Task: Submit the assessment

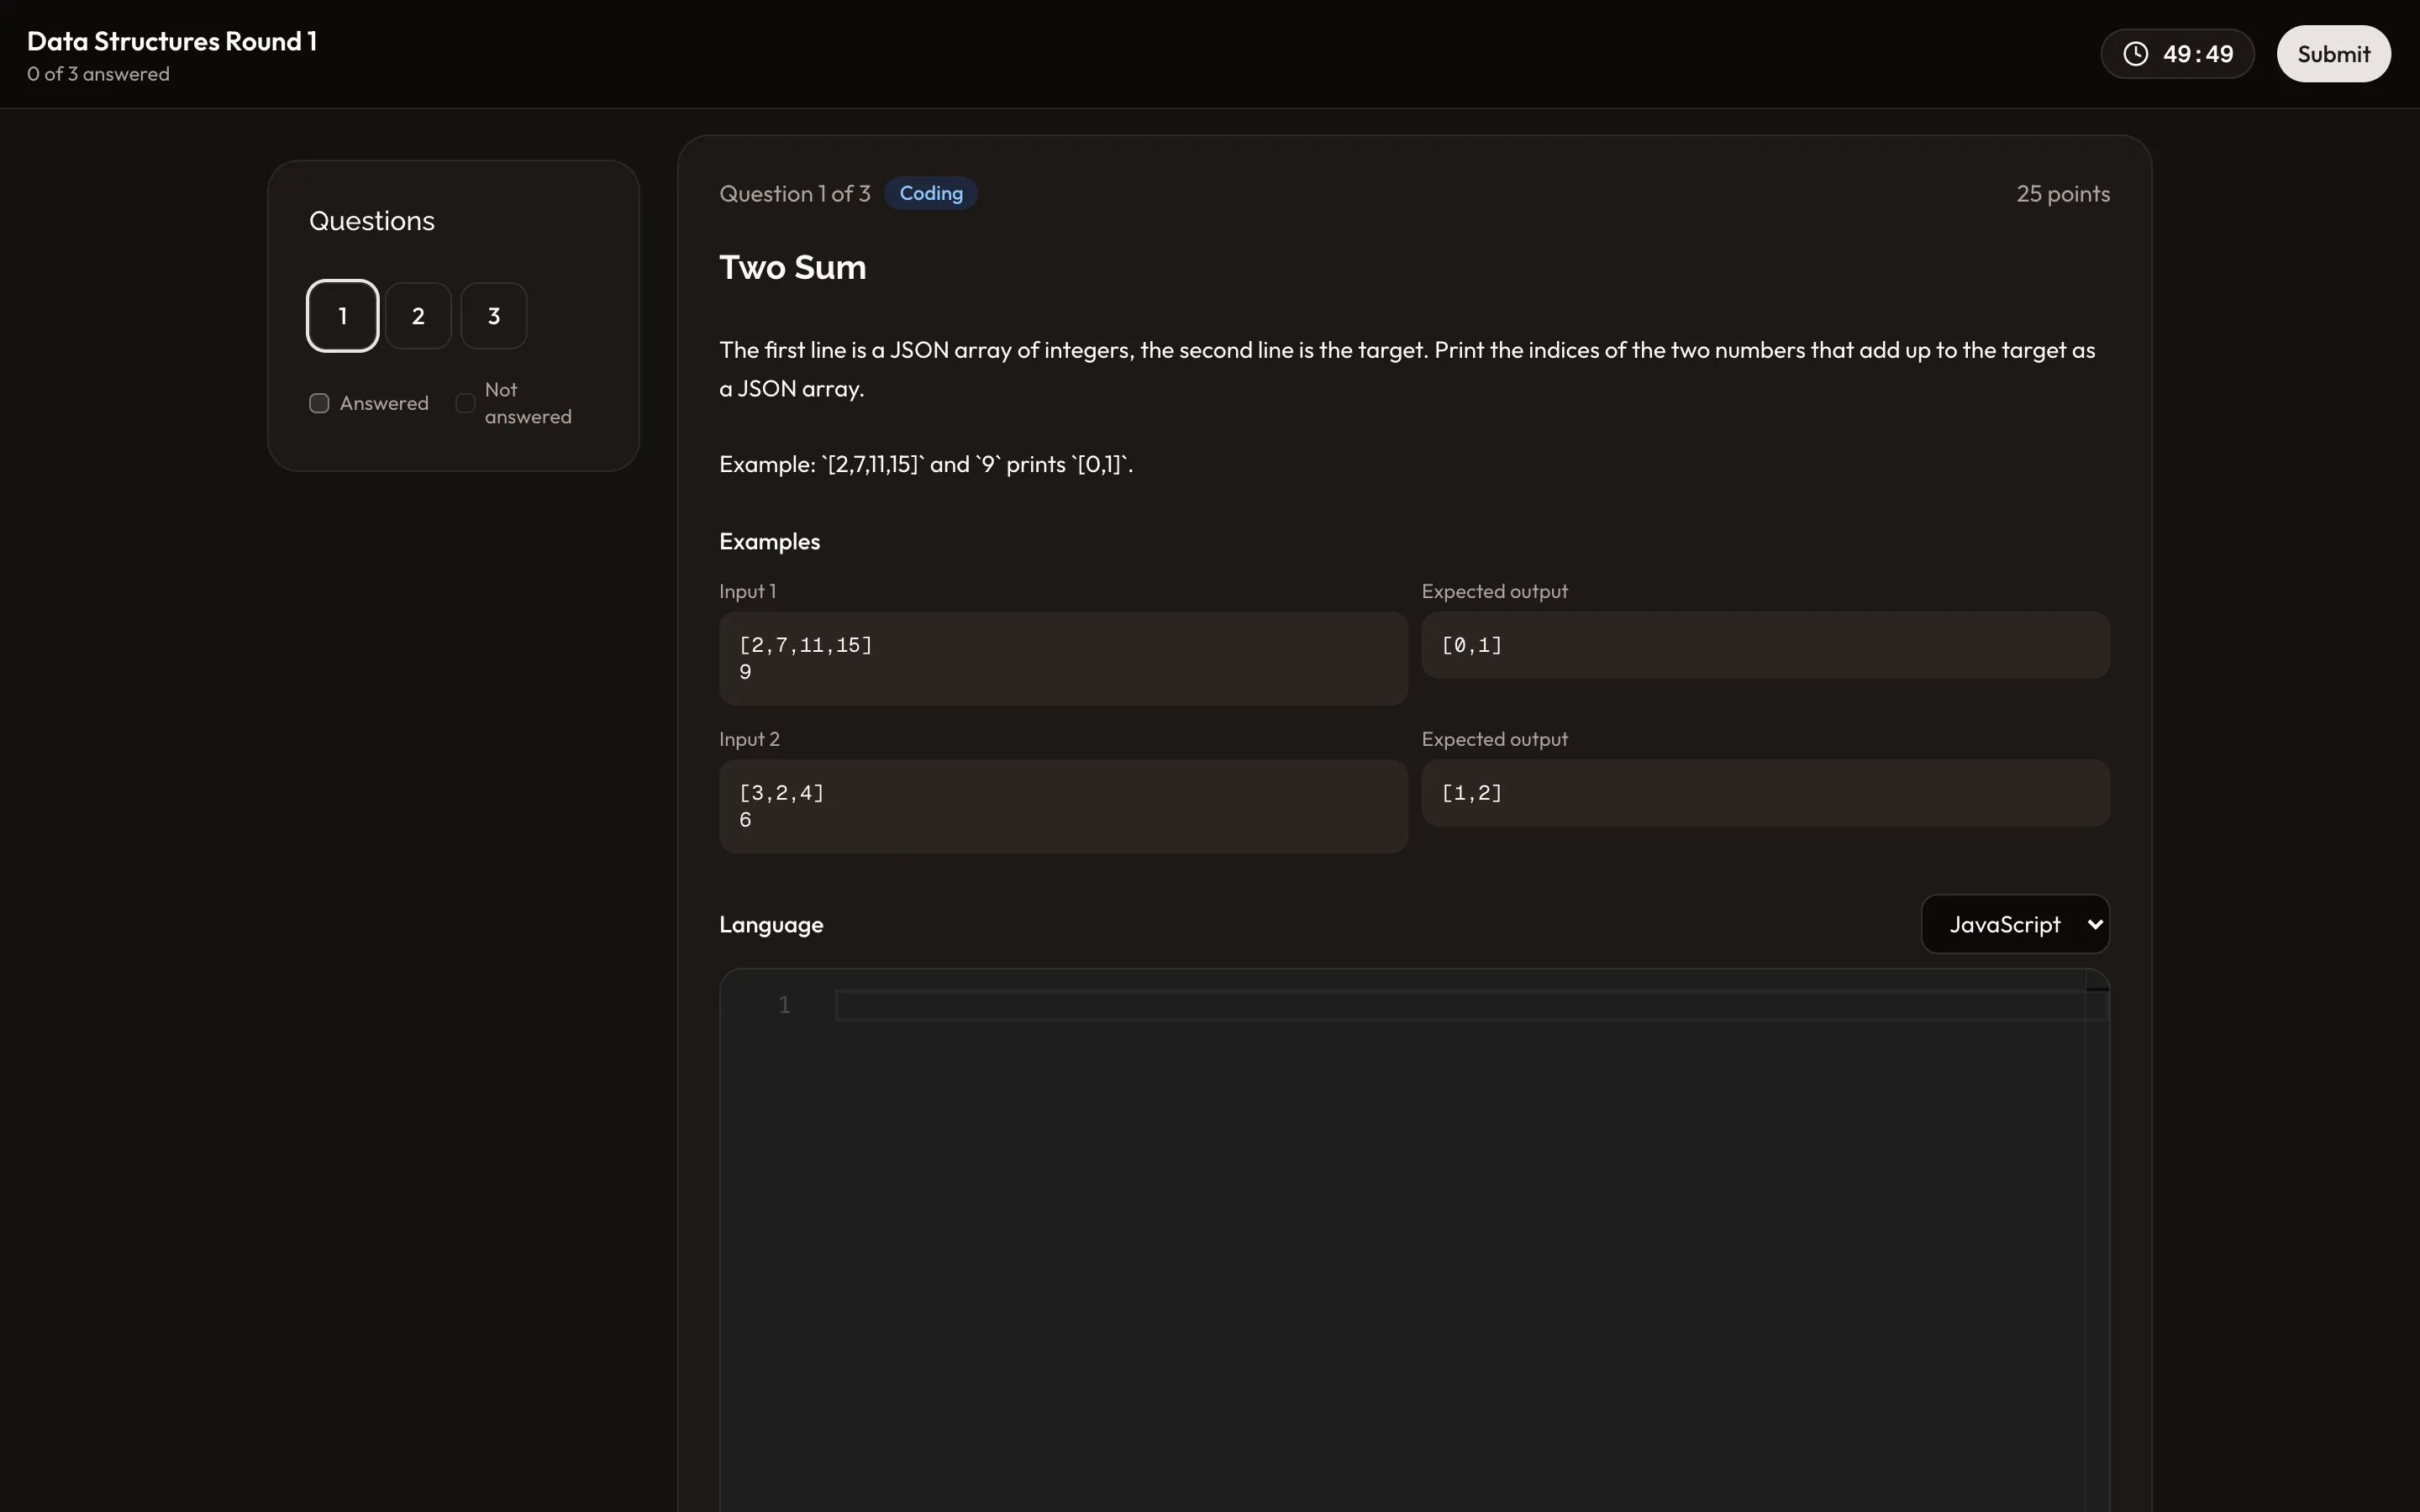Action: pos(2333,54)
